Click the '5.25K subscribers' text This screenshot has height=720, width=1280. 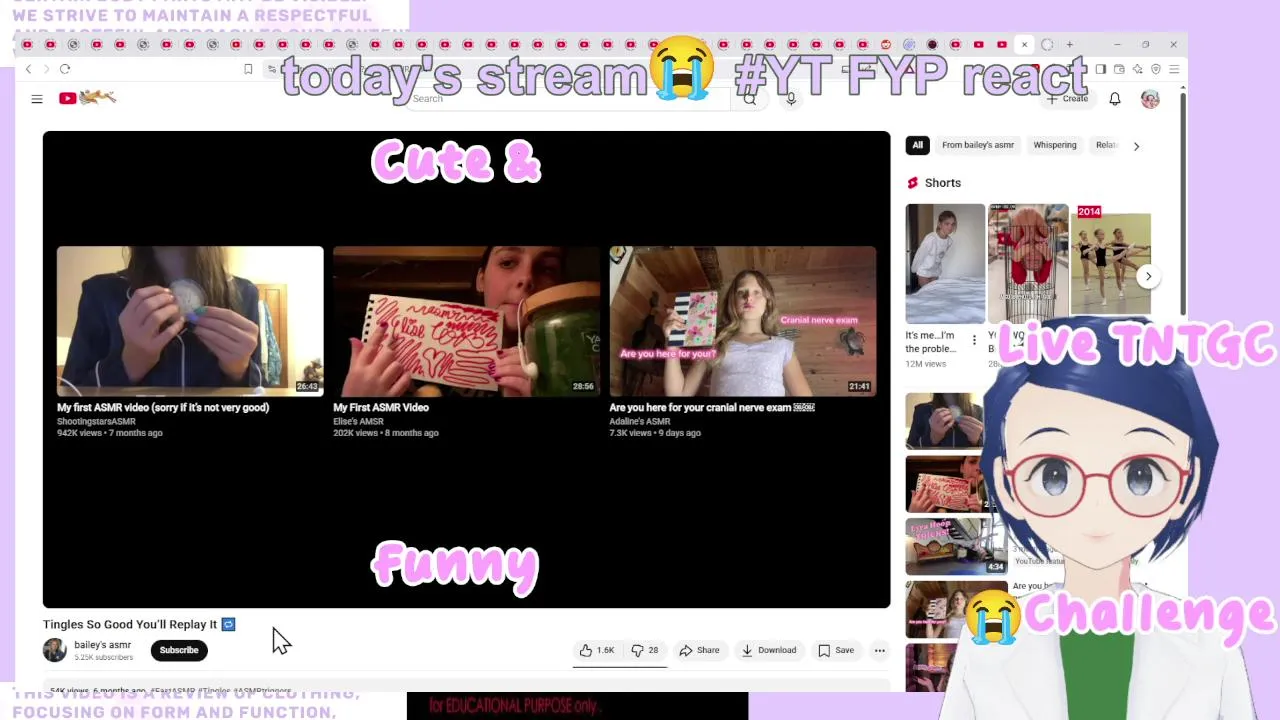coord(103,657)
